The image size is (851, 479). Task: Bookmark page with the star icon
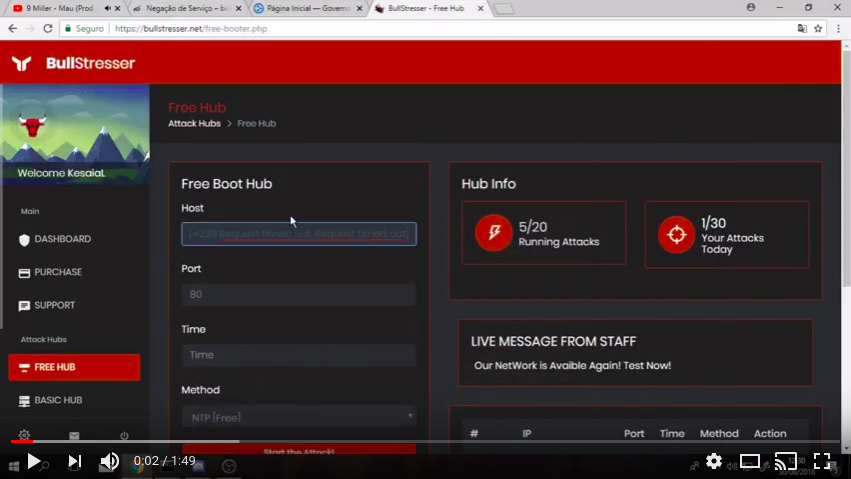(818, 28)
